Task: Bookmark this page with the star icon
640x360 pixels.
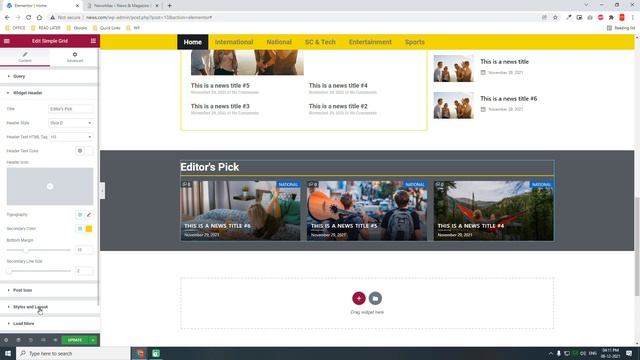Action: 555,18
